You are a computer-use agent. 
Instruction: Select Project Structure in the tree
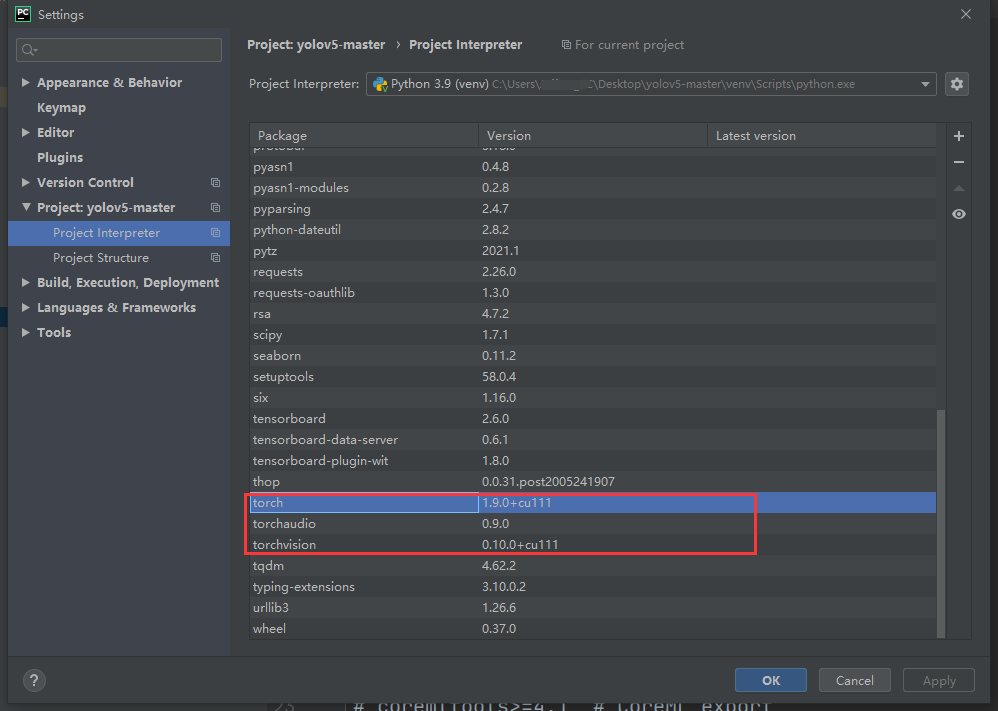(x=101, y=258)
